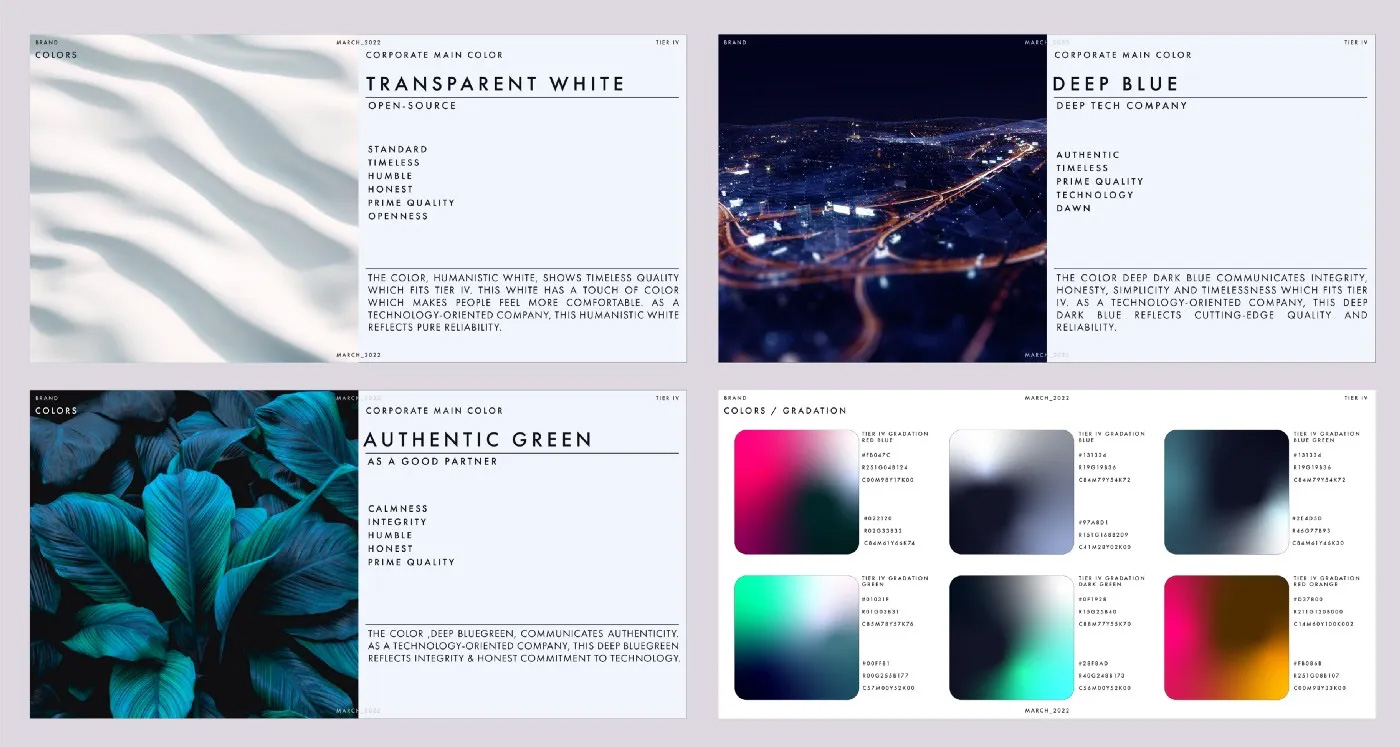Viewport: 1400px width, 747px height.
Task: Click TIER IV GRADATION RED ORANGE label
Action: coord(1327,581)
